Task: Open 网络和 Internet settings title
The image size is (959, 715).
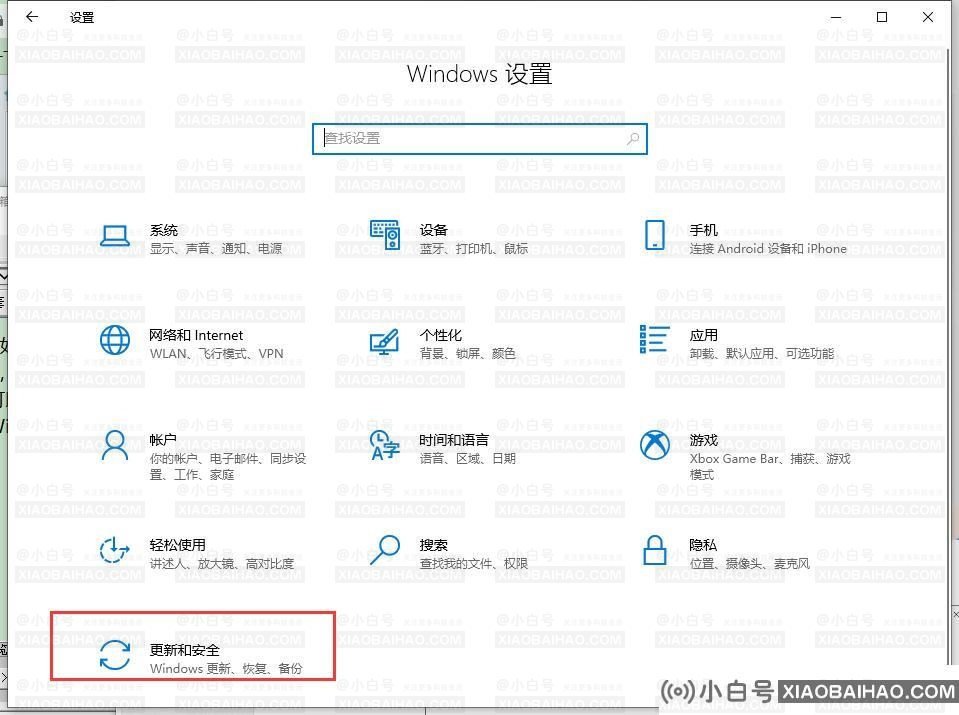Action: coord(196,335)
